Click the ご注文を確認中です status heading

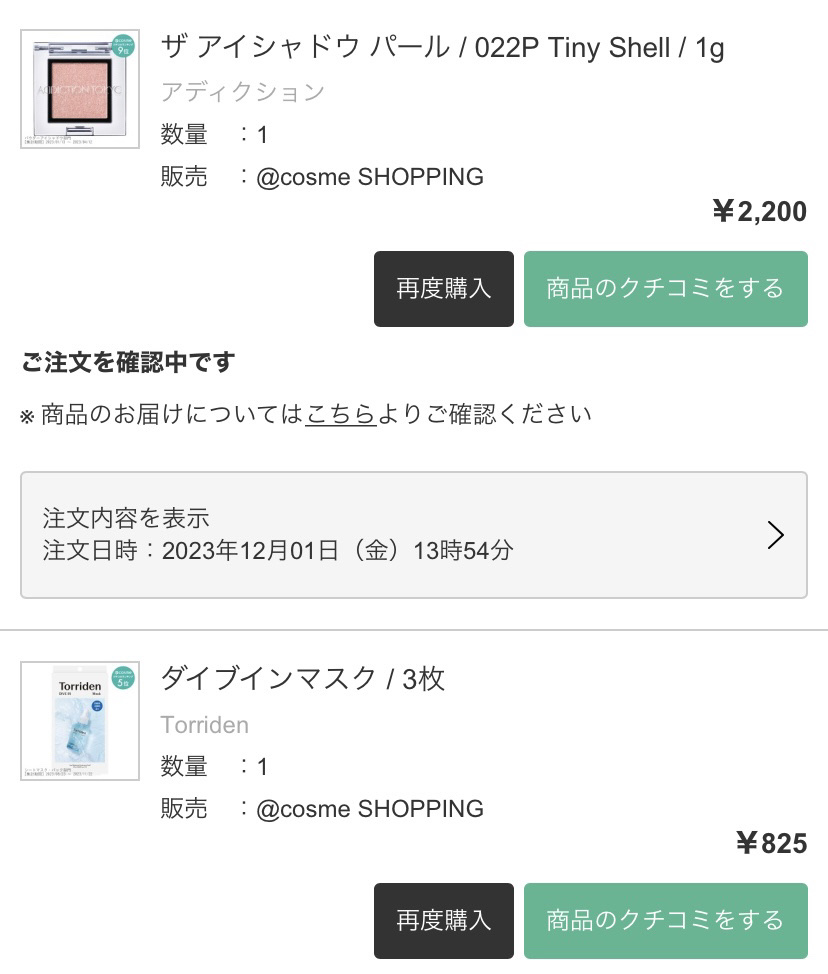tap(127, 363)
